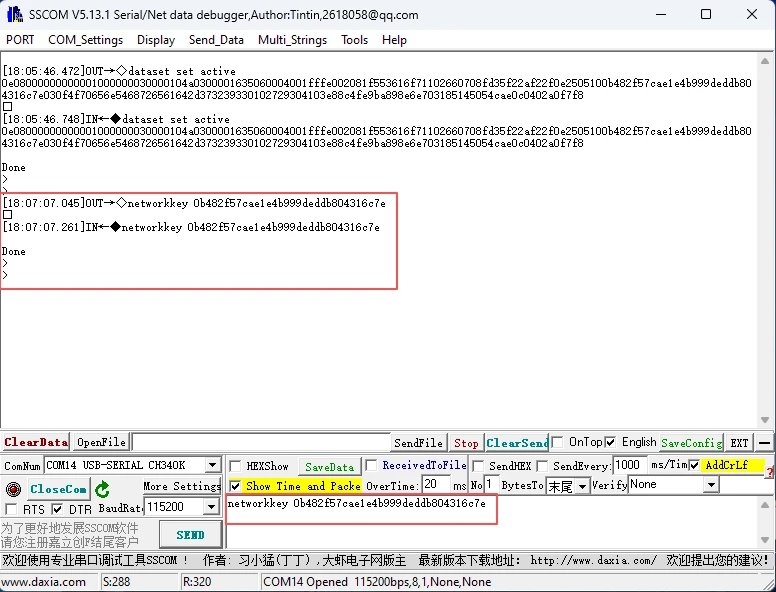The image size is (776, 592).
Task: Expand the ComNum port dropdown
Action: pos(212,465)
